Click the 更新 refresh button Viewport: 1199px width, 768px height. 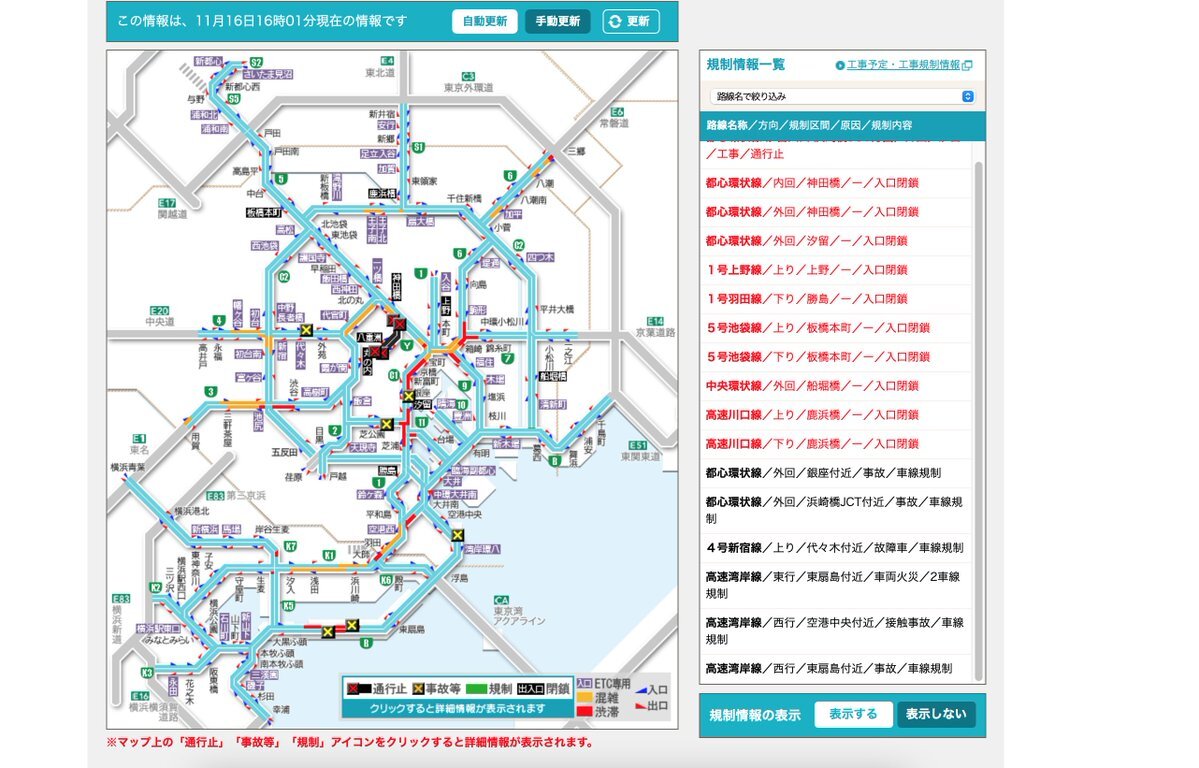pos(631,21)
